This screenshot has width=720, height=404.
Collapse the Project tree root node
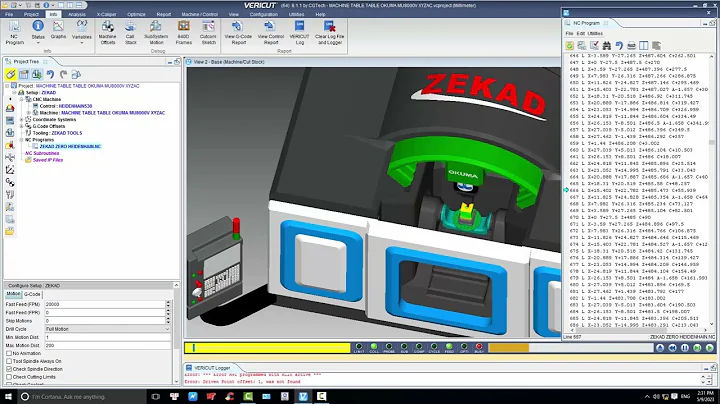point(7,86)
